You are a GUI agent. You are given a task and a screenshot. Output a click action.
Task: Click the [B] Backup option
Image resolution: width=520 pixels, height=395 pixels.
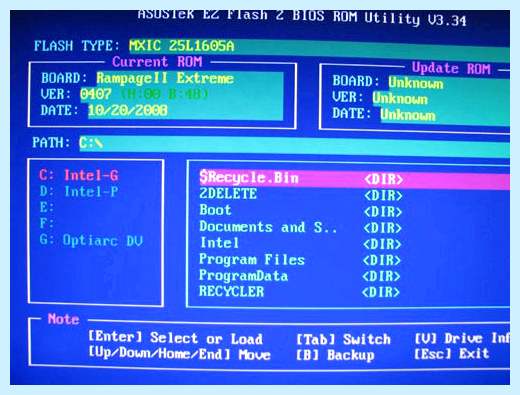pos(335,355)
